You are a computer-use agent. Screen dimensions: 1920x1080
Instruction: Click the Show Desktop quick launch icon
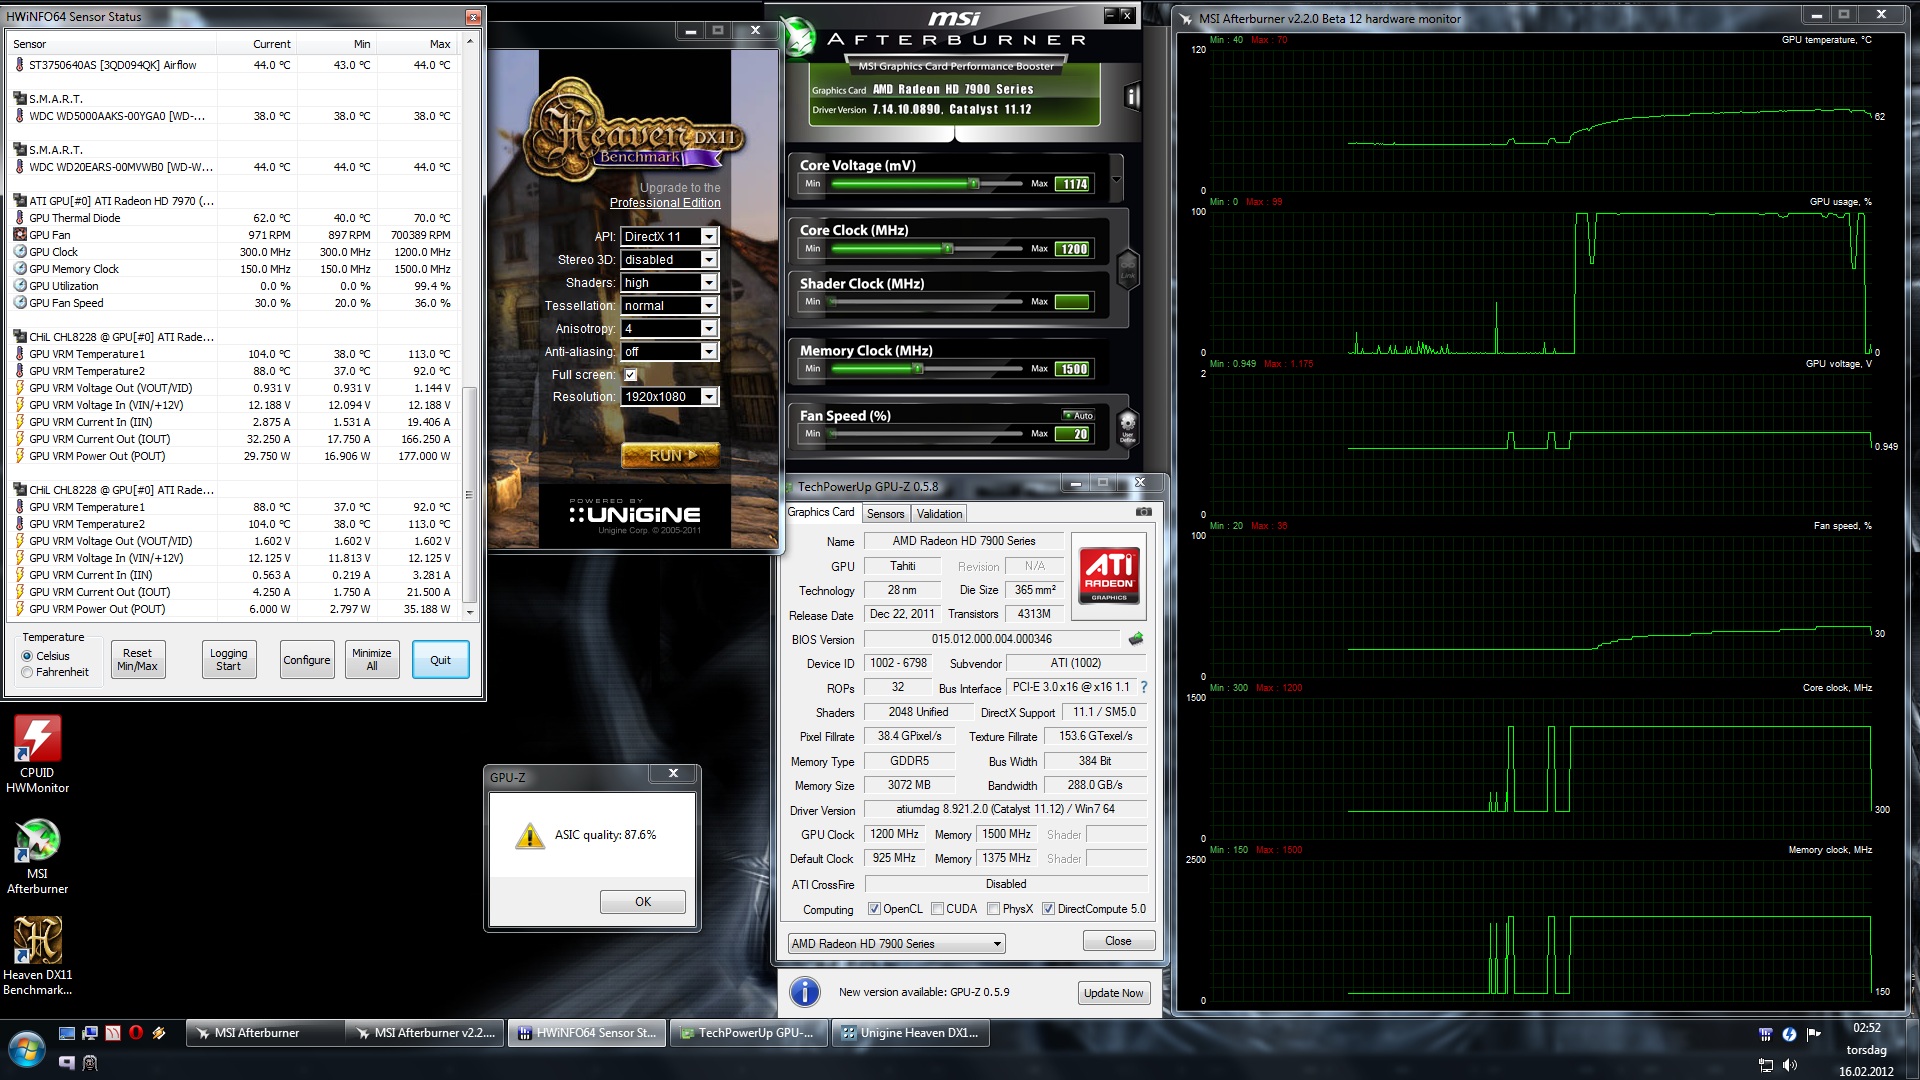pyautogui.click(x=67, y=1033)
